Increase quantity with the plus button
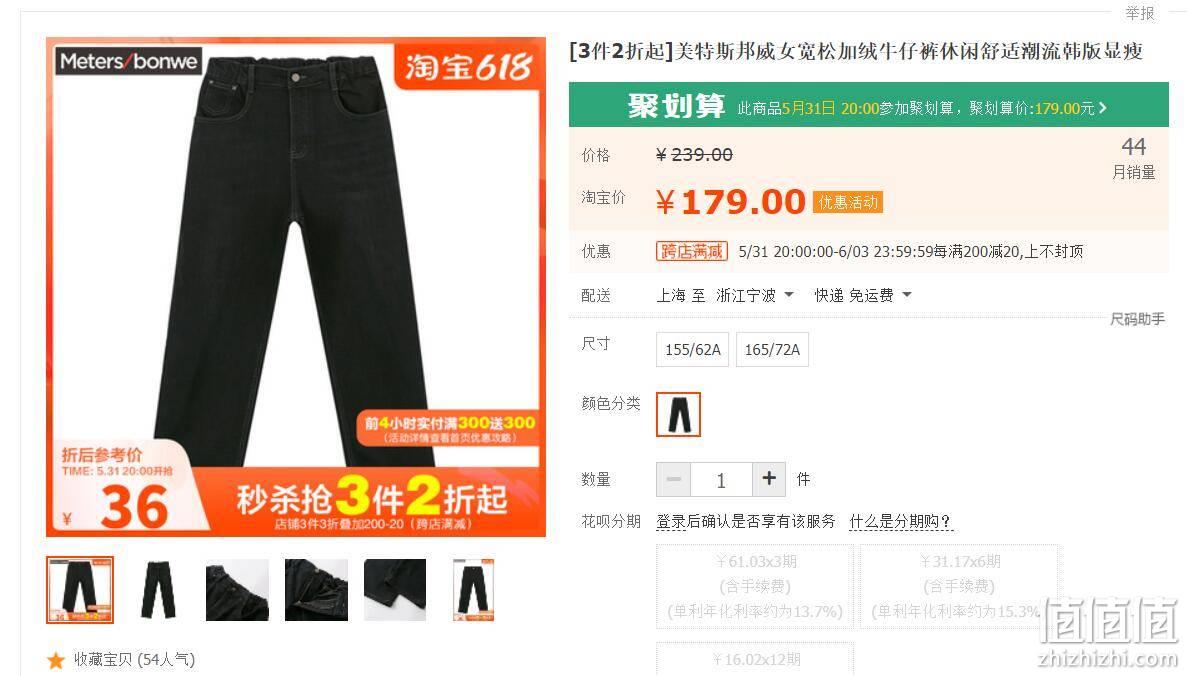The image size is (1187, 676). point(768,479)
